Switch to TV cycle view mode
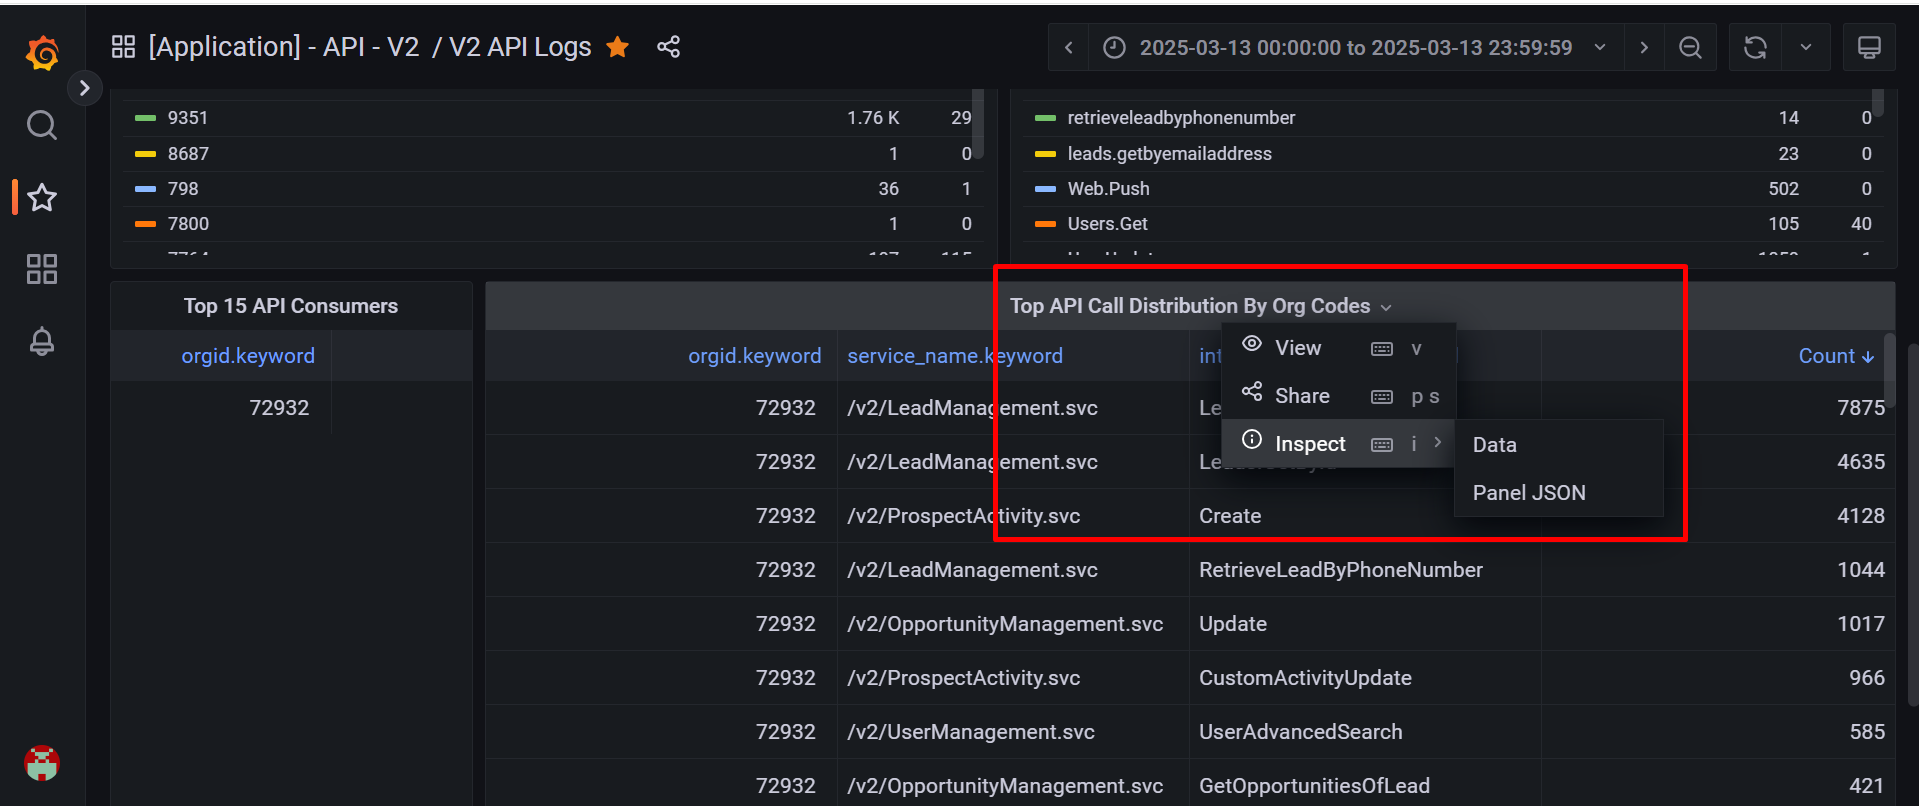This screenshot has width=1919, height=806. (x=1868, y=48)
